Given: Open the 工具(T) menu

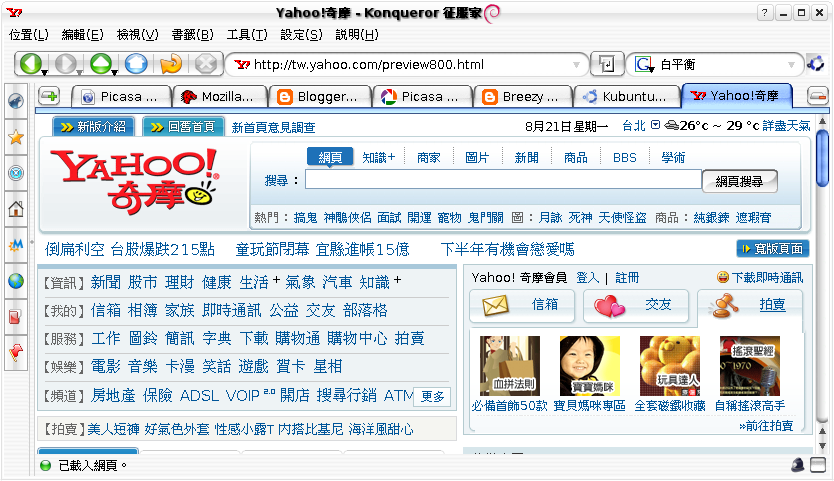Looking at the screenshot, I should click(247, 35).
